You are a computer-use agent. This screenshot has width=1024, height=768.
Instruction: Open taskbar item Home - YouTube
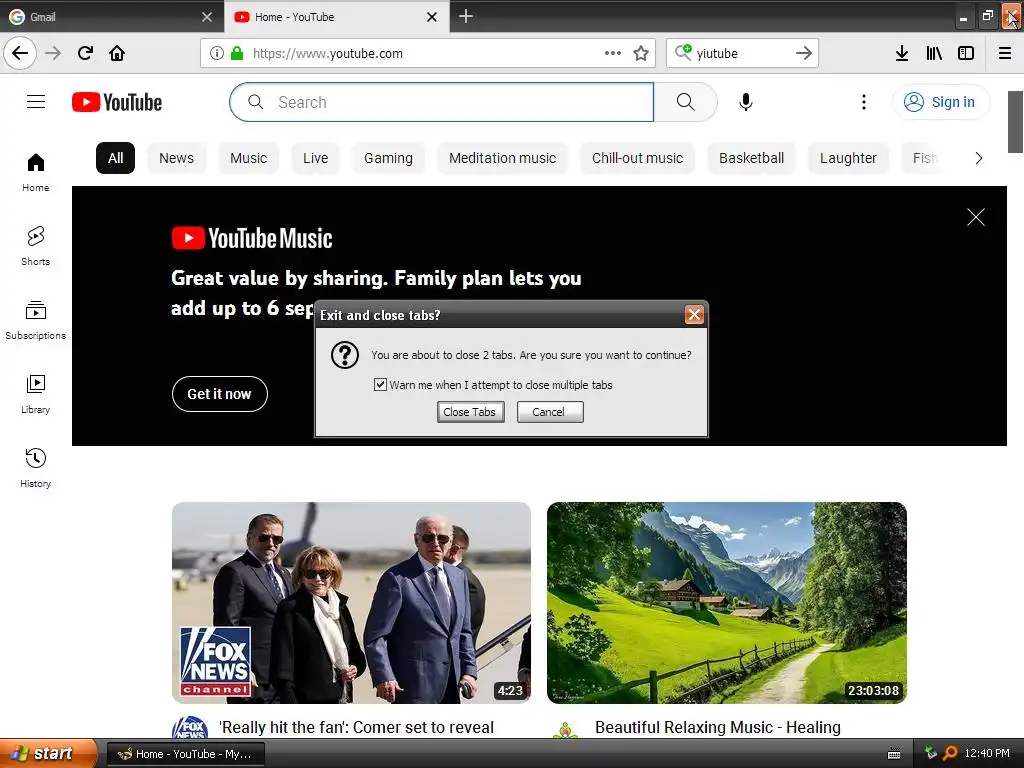click(185, 754)
